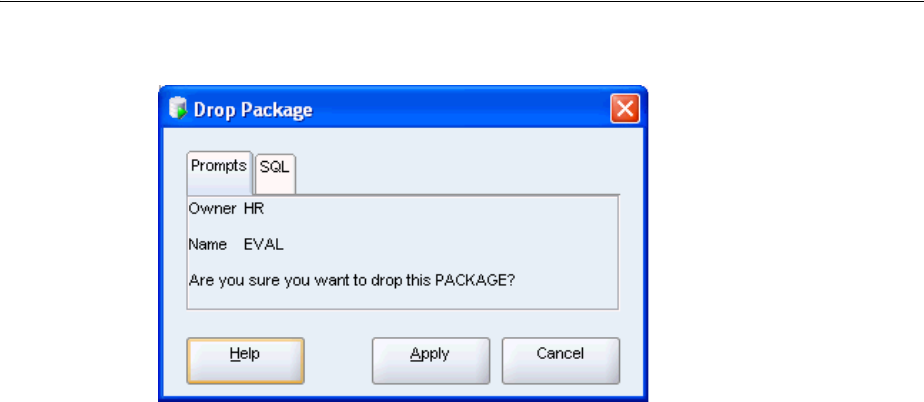Click the HR owner value
Screen dimensions: 924x402
tap(254, 209)
